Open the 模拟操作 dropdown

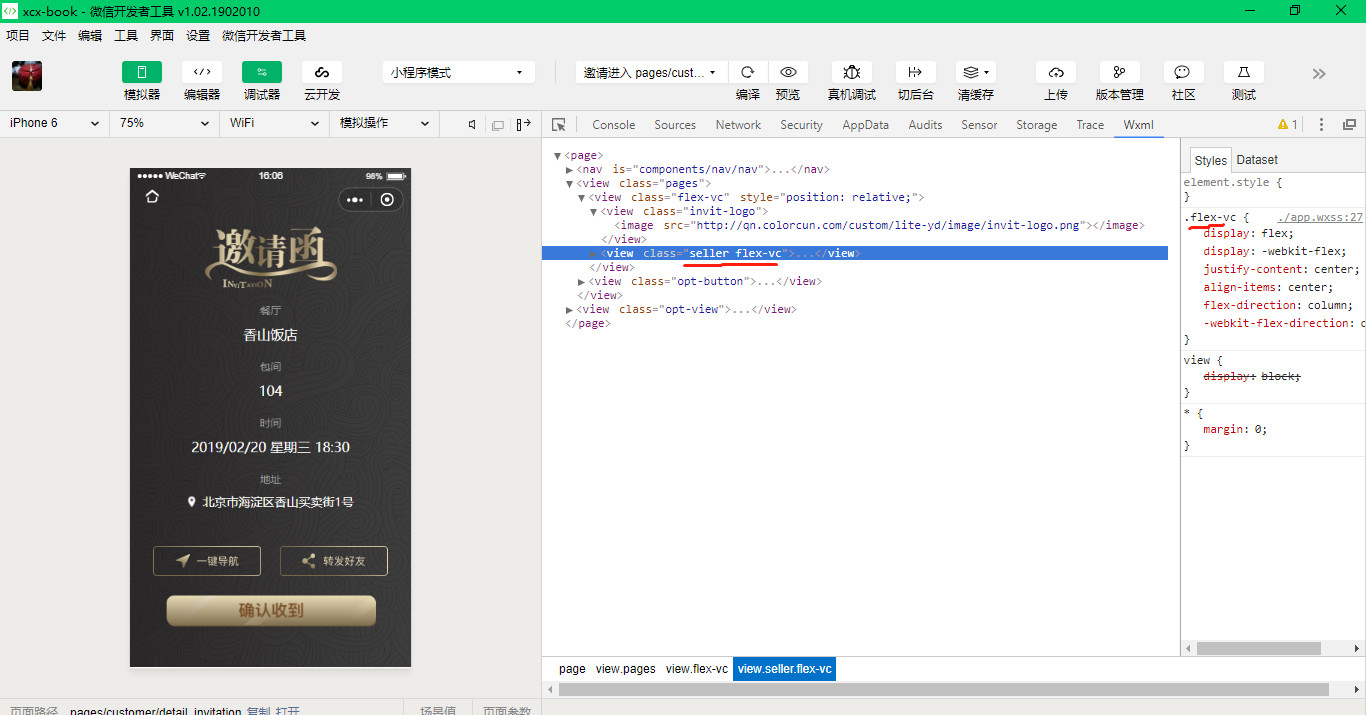click(384, 123)
